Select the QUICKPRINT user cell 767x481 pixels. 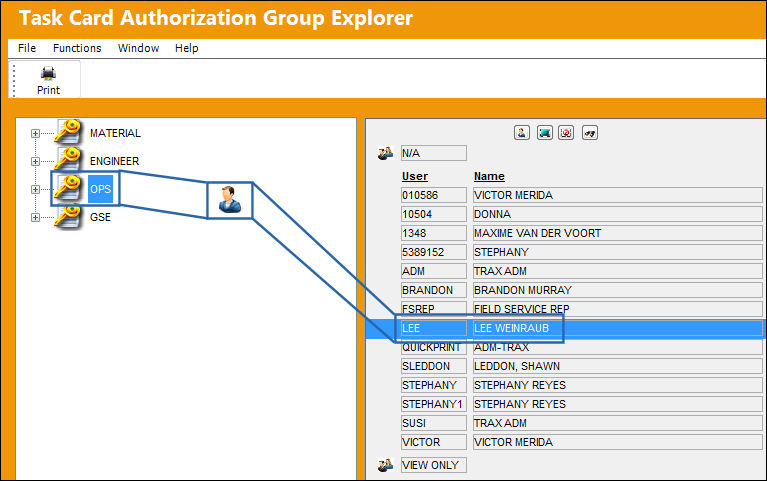433,347
